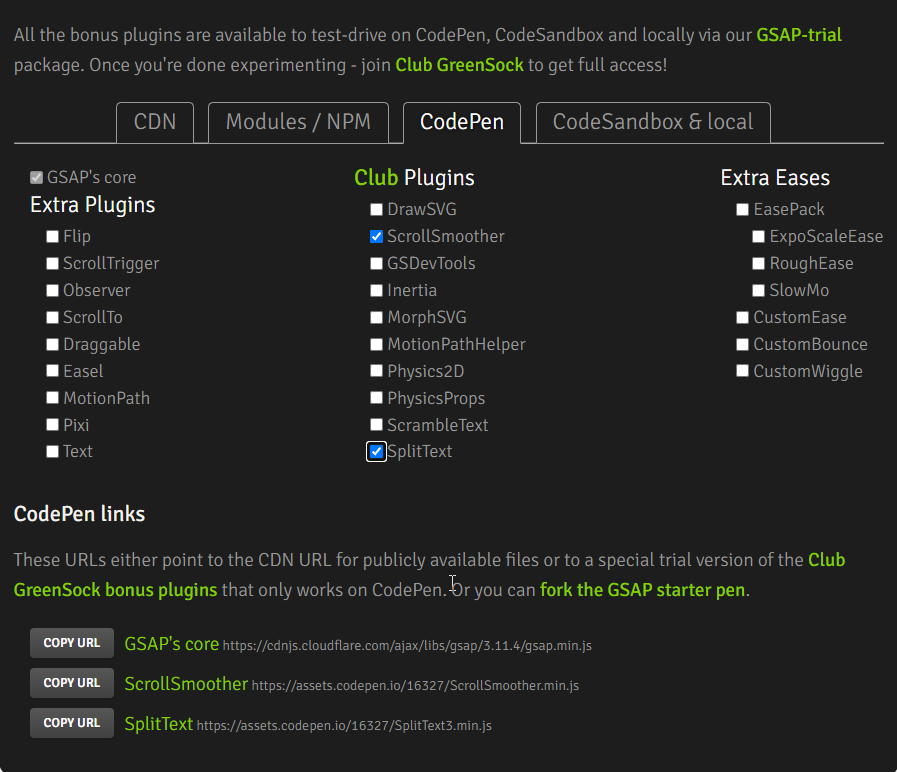This screenshot has height=772, width=897.
Task: Toggle the GSAP's core checkbox
Action: [37, 177]
